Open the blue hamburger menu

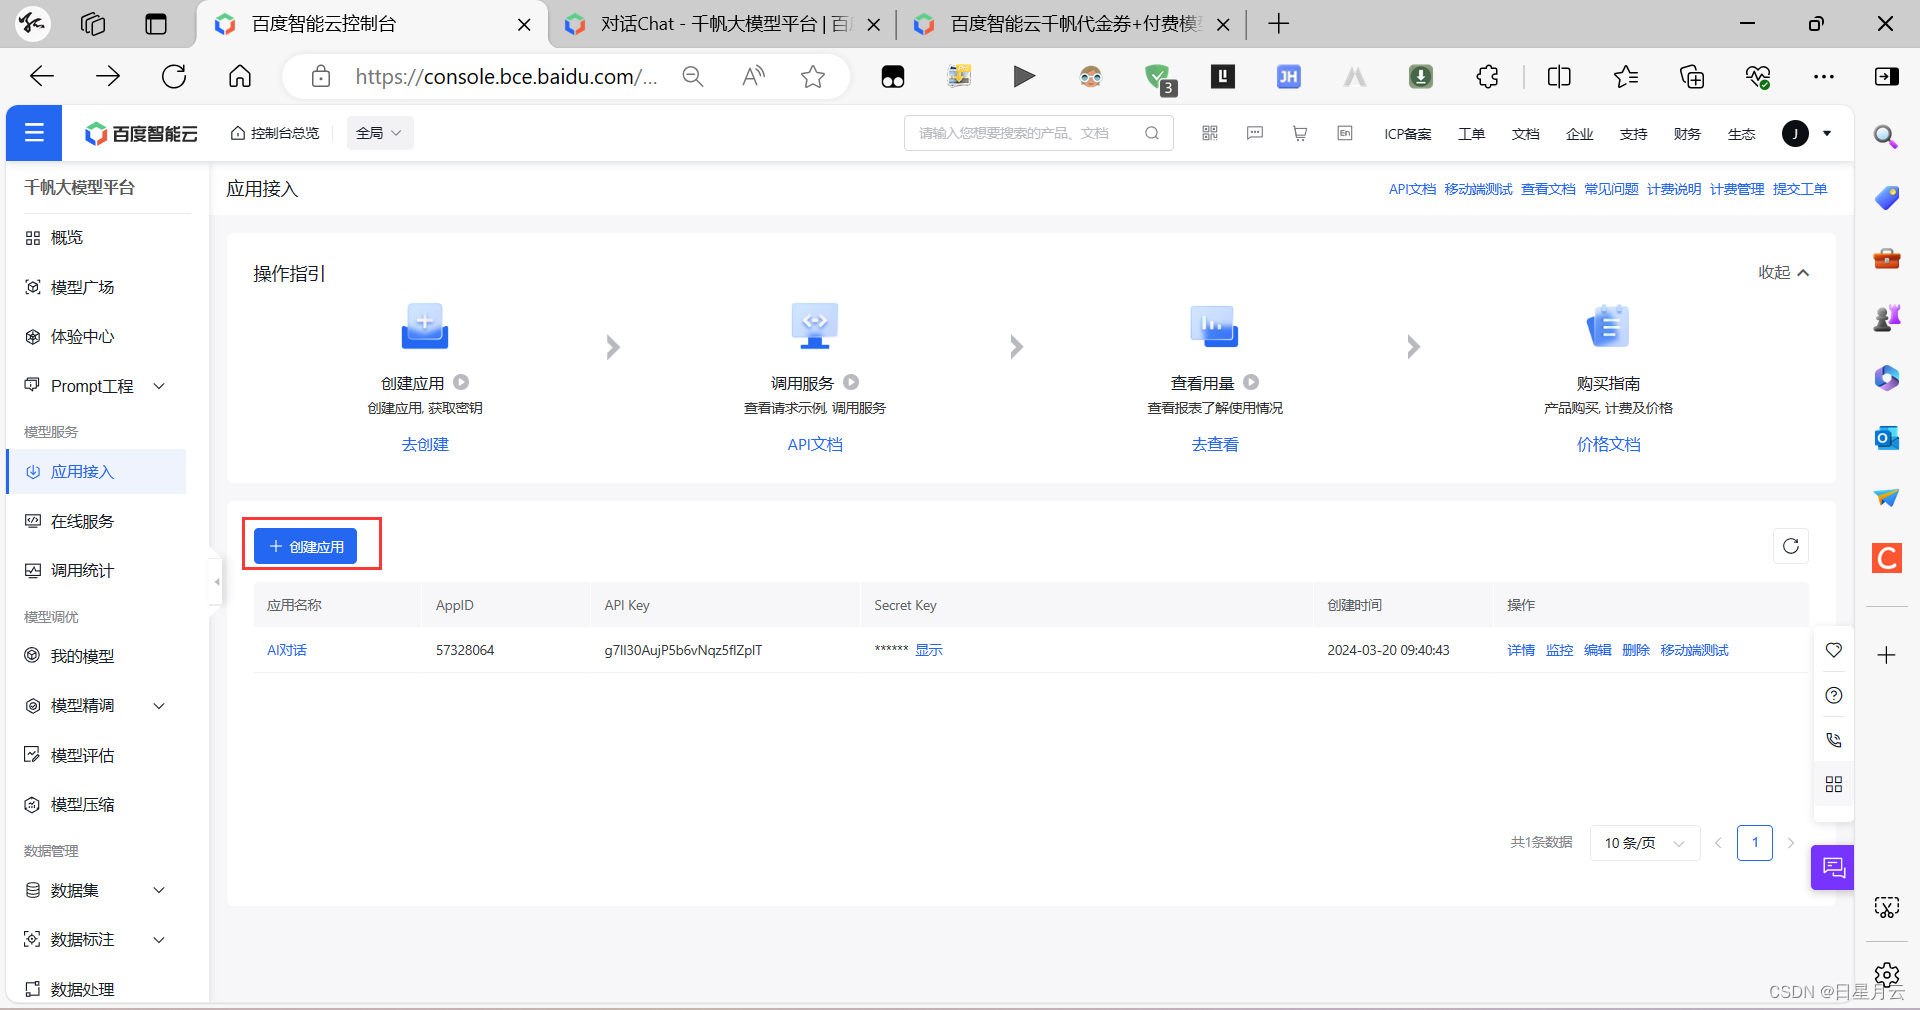[34, 133]
